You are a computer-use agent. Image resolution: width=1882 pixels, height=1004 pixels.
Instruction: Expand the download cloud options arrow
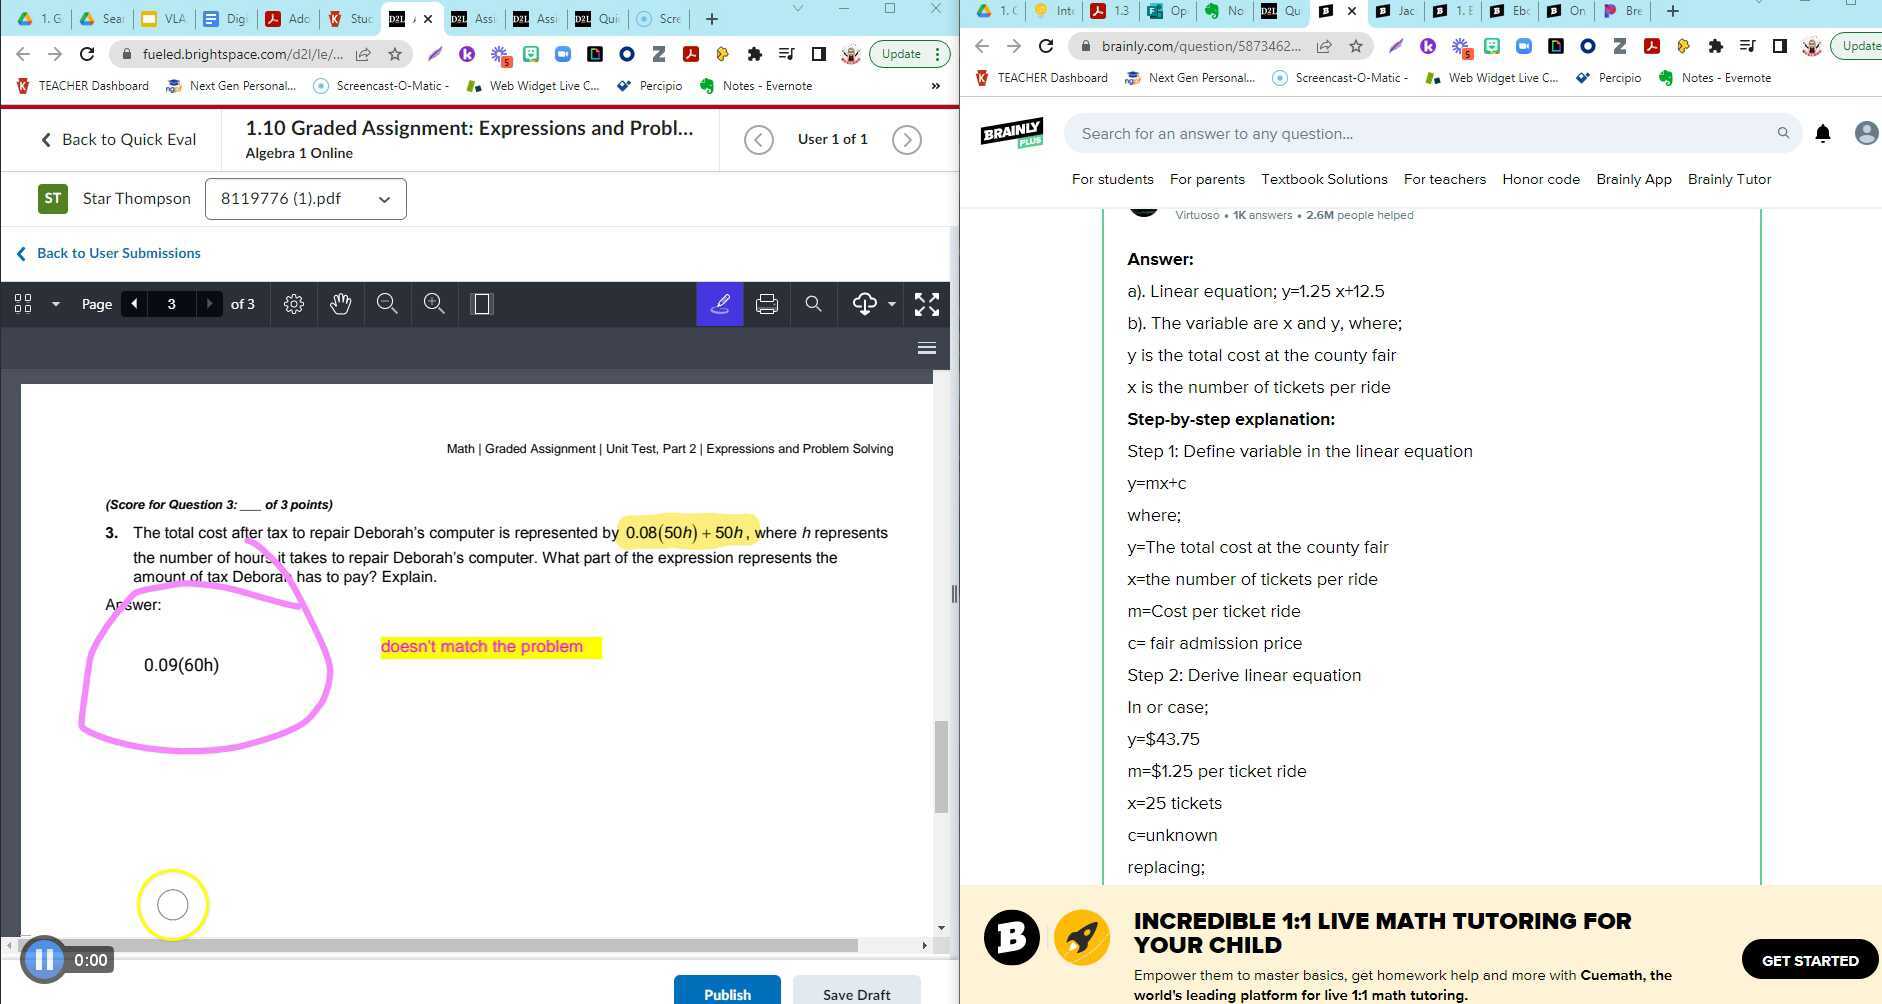(891, 304)
